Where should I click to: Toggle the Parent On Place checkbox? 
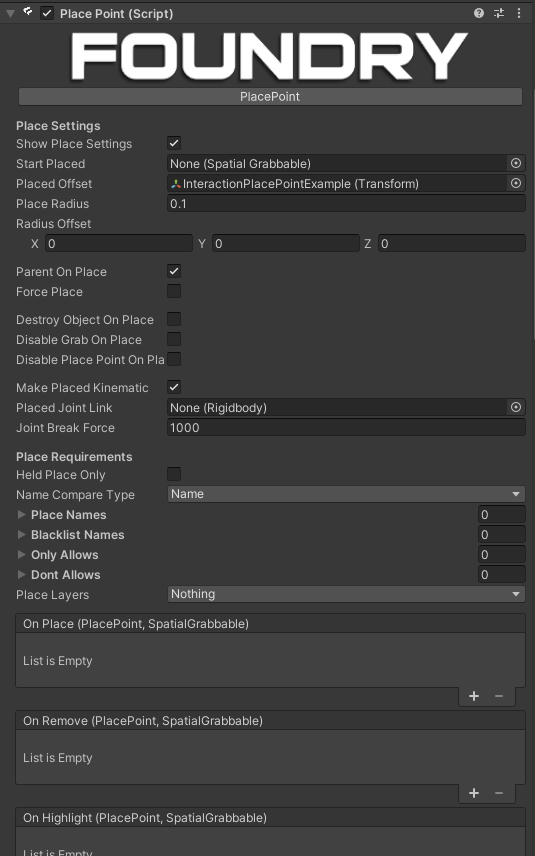point(174,271)
